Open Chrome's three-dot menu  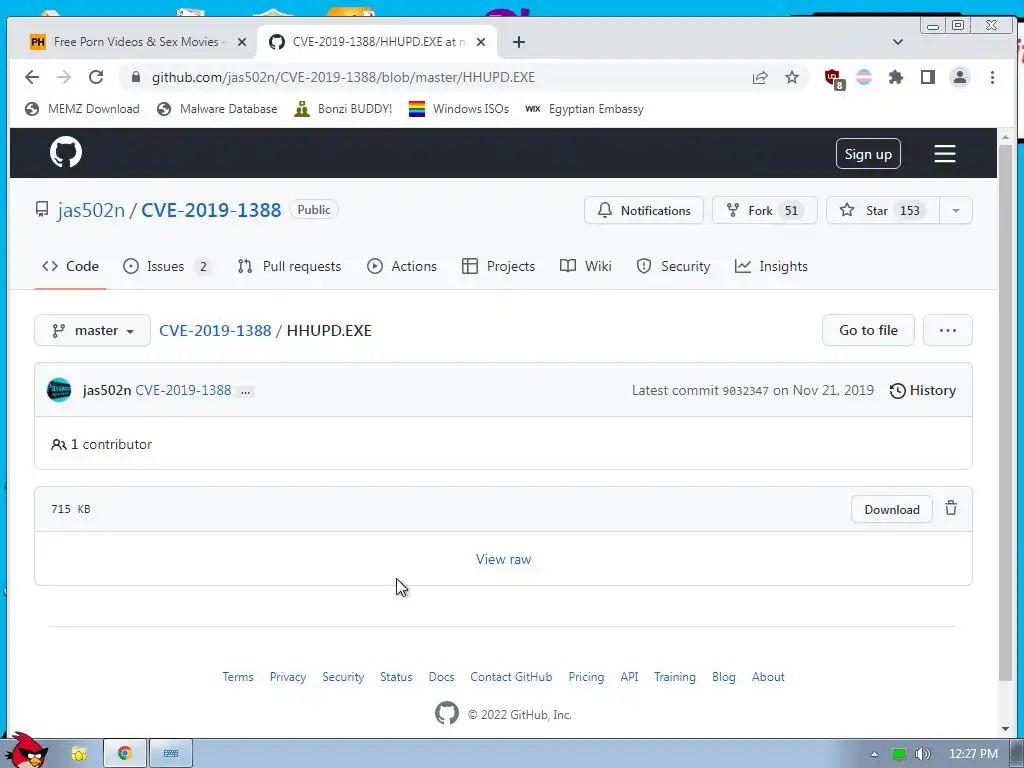992,77
